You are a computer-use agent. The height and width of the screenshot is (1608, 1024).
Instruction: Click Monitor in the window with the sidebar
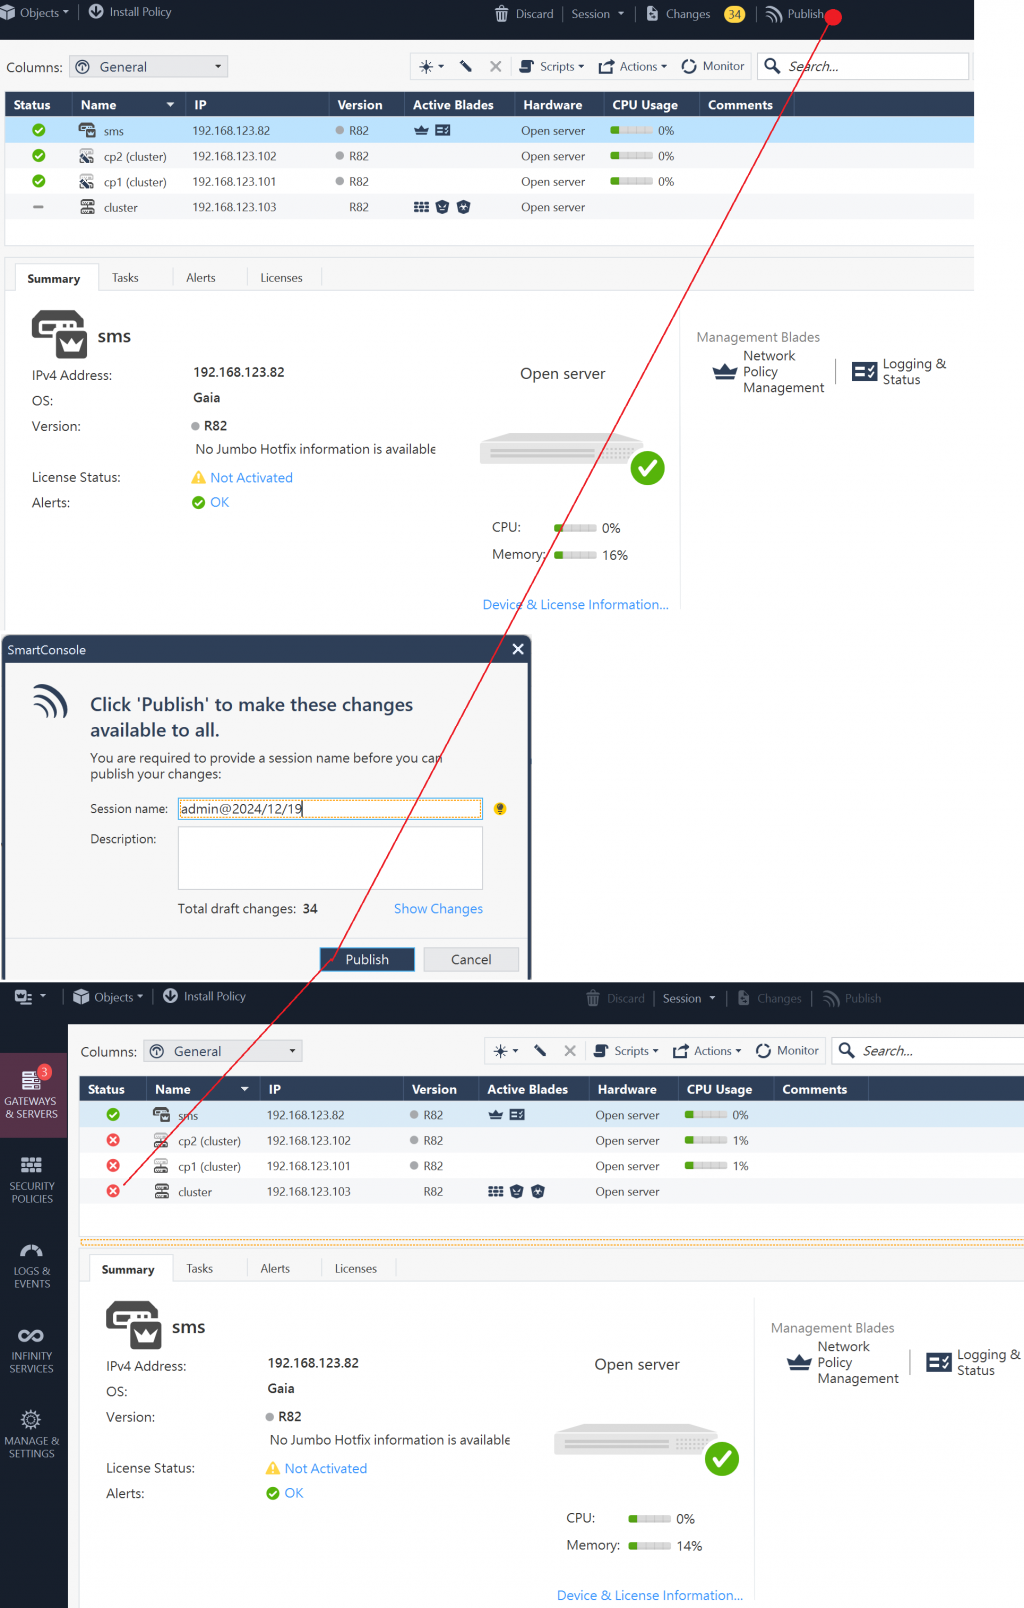tap(787, 1051)
